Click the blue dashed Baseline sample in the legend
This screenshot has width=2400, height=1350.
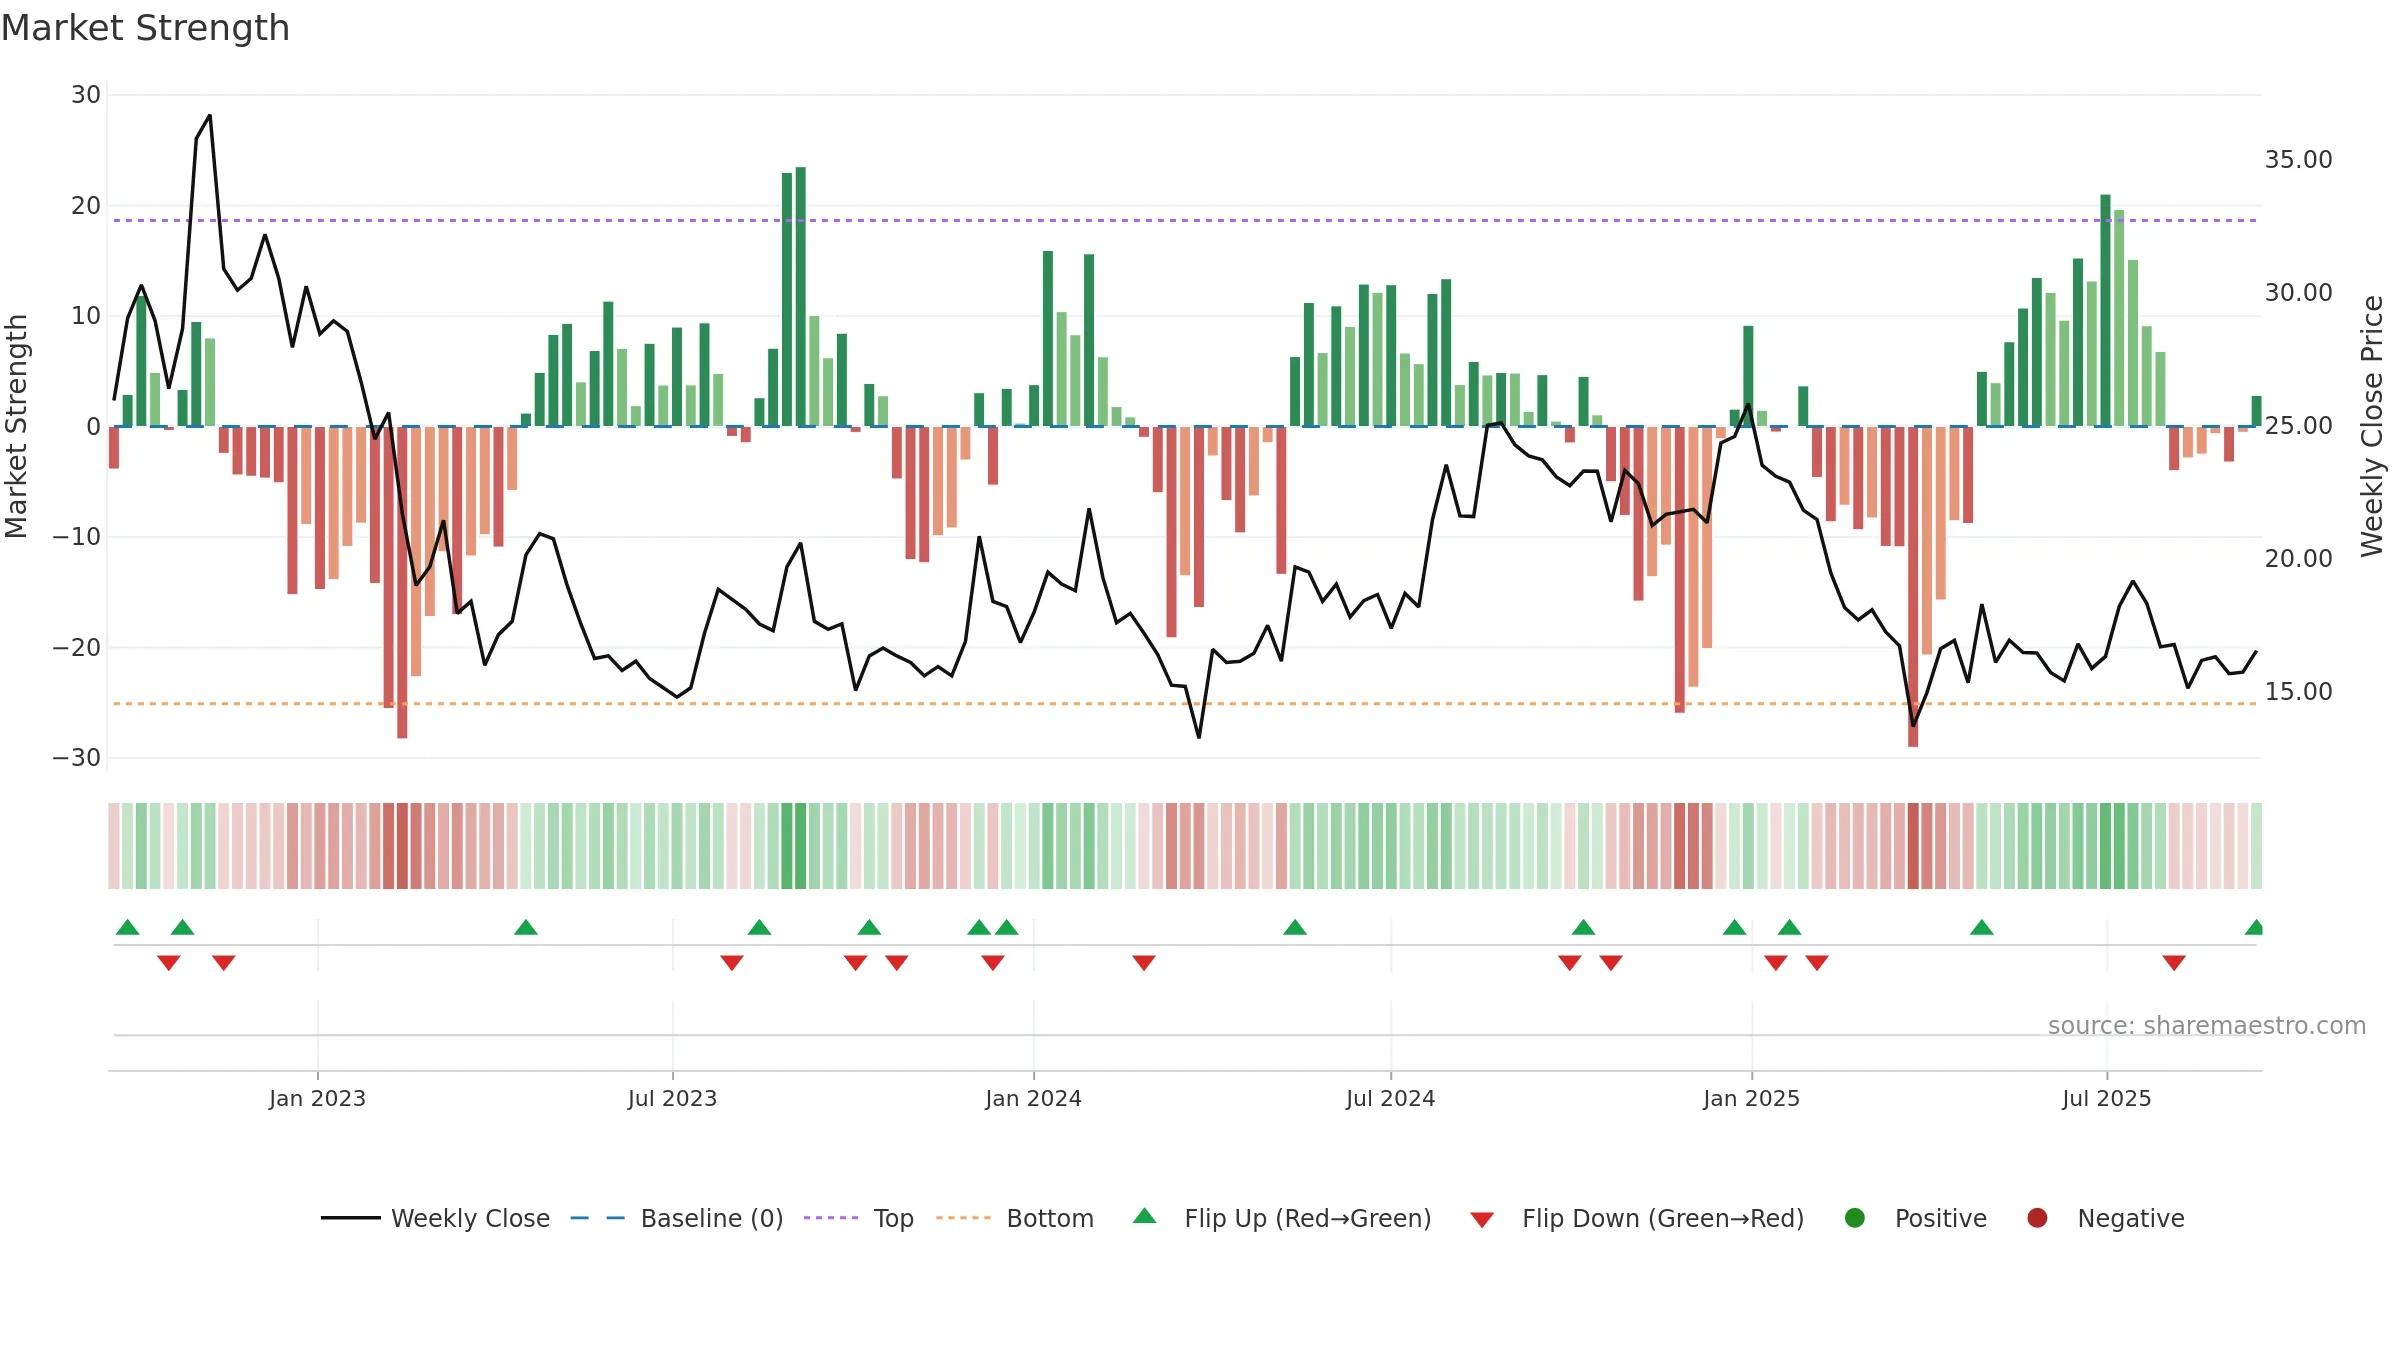598,1218
